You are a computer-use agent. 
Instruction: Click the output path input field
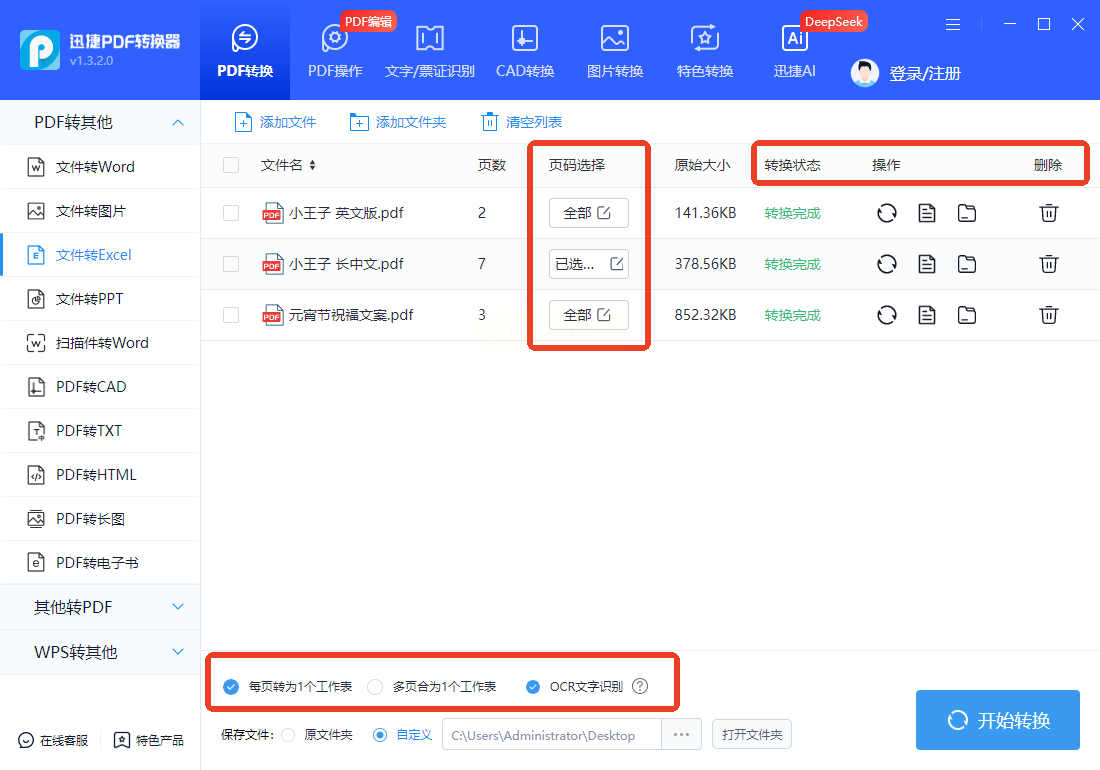pyautogui.click(x=551, y=735)
